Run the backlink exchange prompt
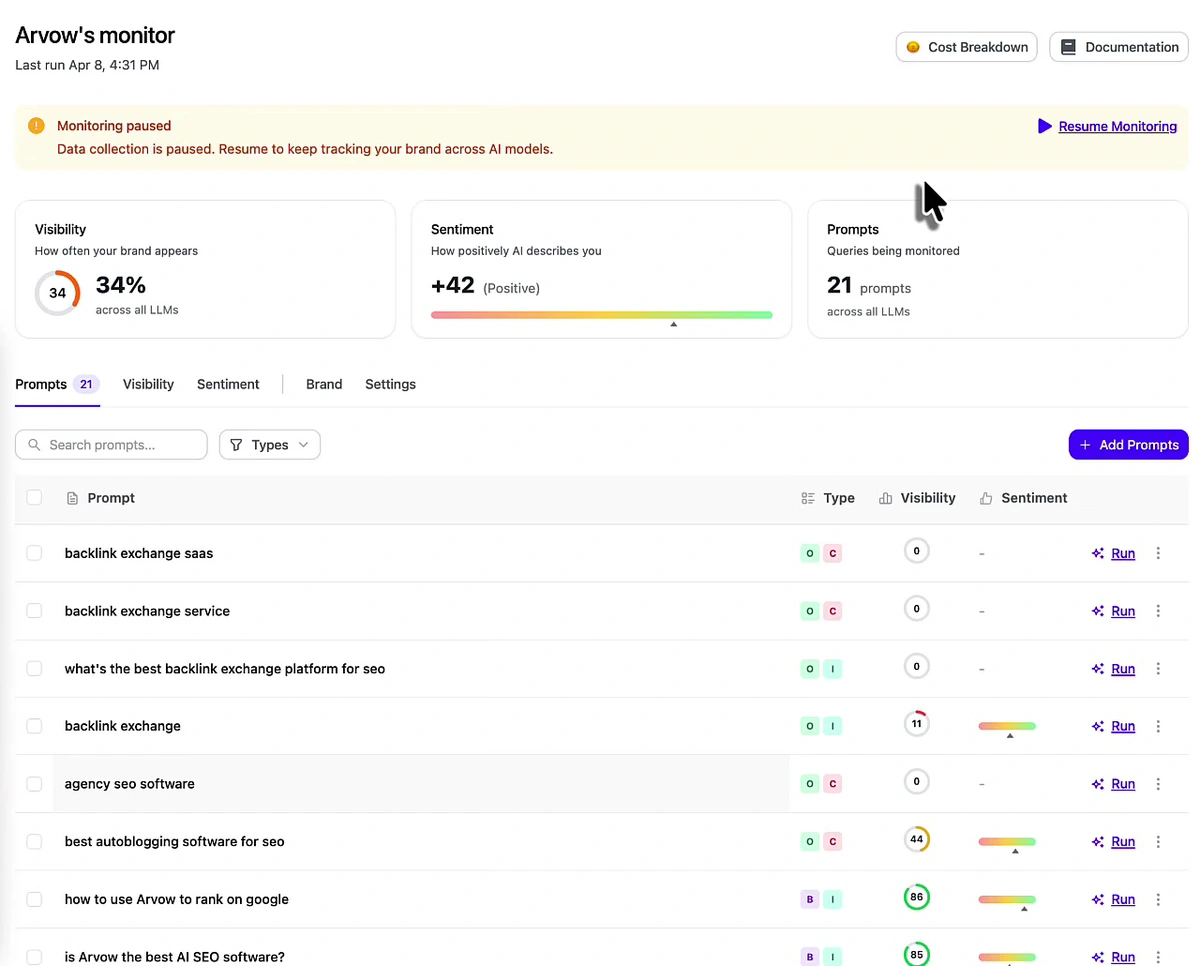Screen dimensions: 1200x966 point(1123,726)
